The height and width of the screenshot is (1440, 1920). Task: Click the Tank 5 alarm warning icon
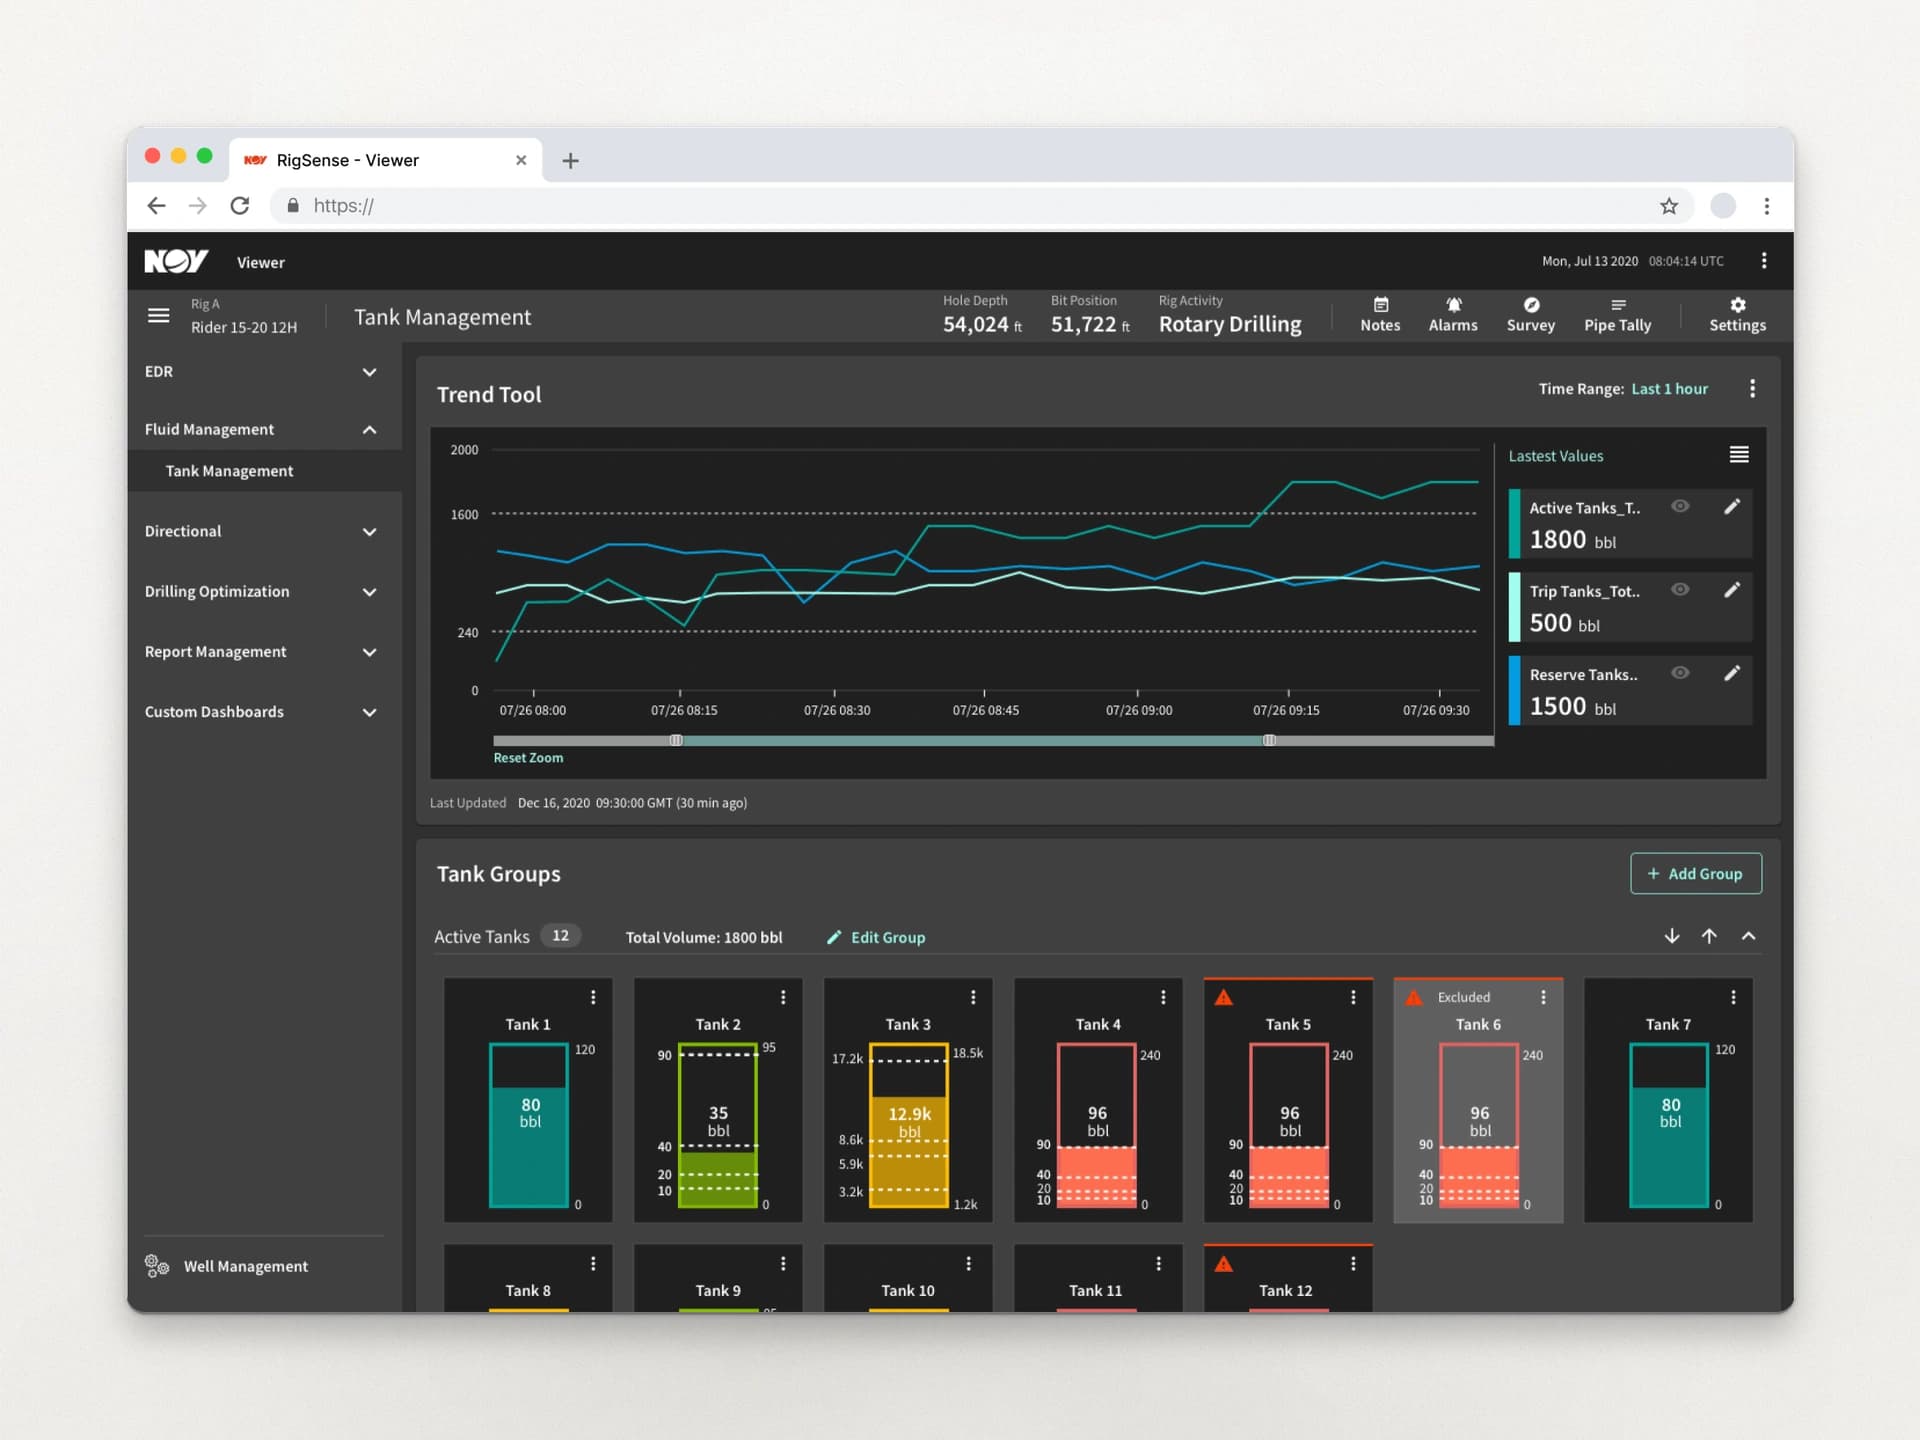click(x=1223, y=997)
